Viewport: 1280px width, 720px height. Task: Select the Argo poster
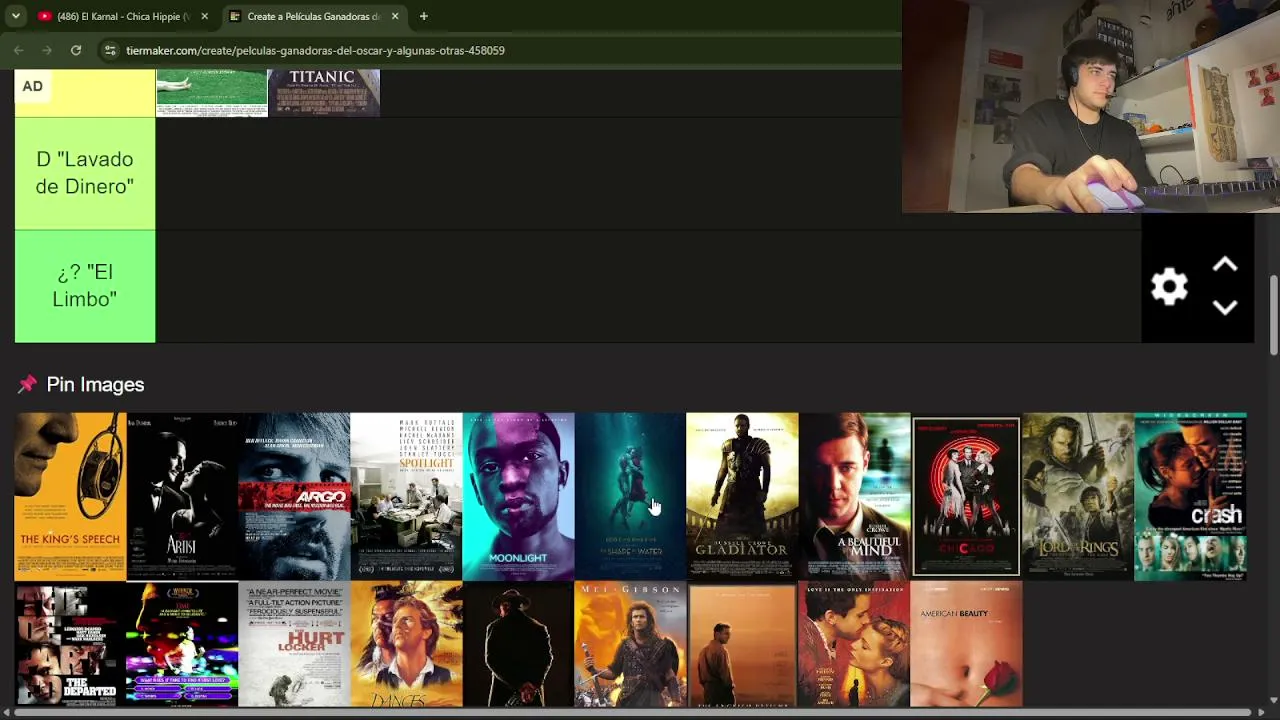click(294, 496)
